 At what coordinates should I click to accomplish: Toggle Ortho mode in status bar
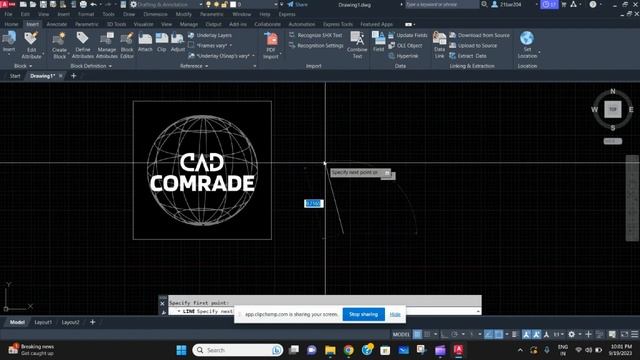click(444, 334)
